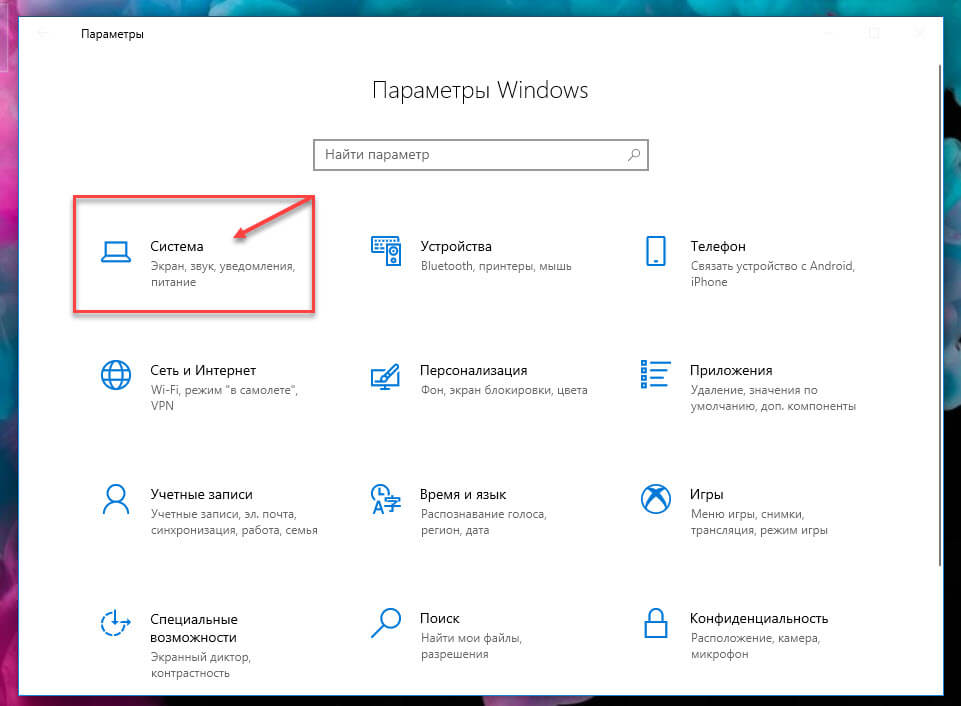Image resolution: width=961 pixels, height=706 pixels.
Task: Open the Поиск magnifier category icon
Action: 386,623
